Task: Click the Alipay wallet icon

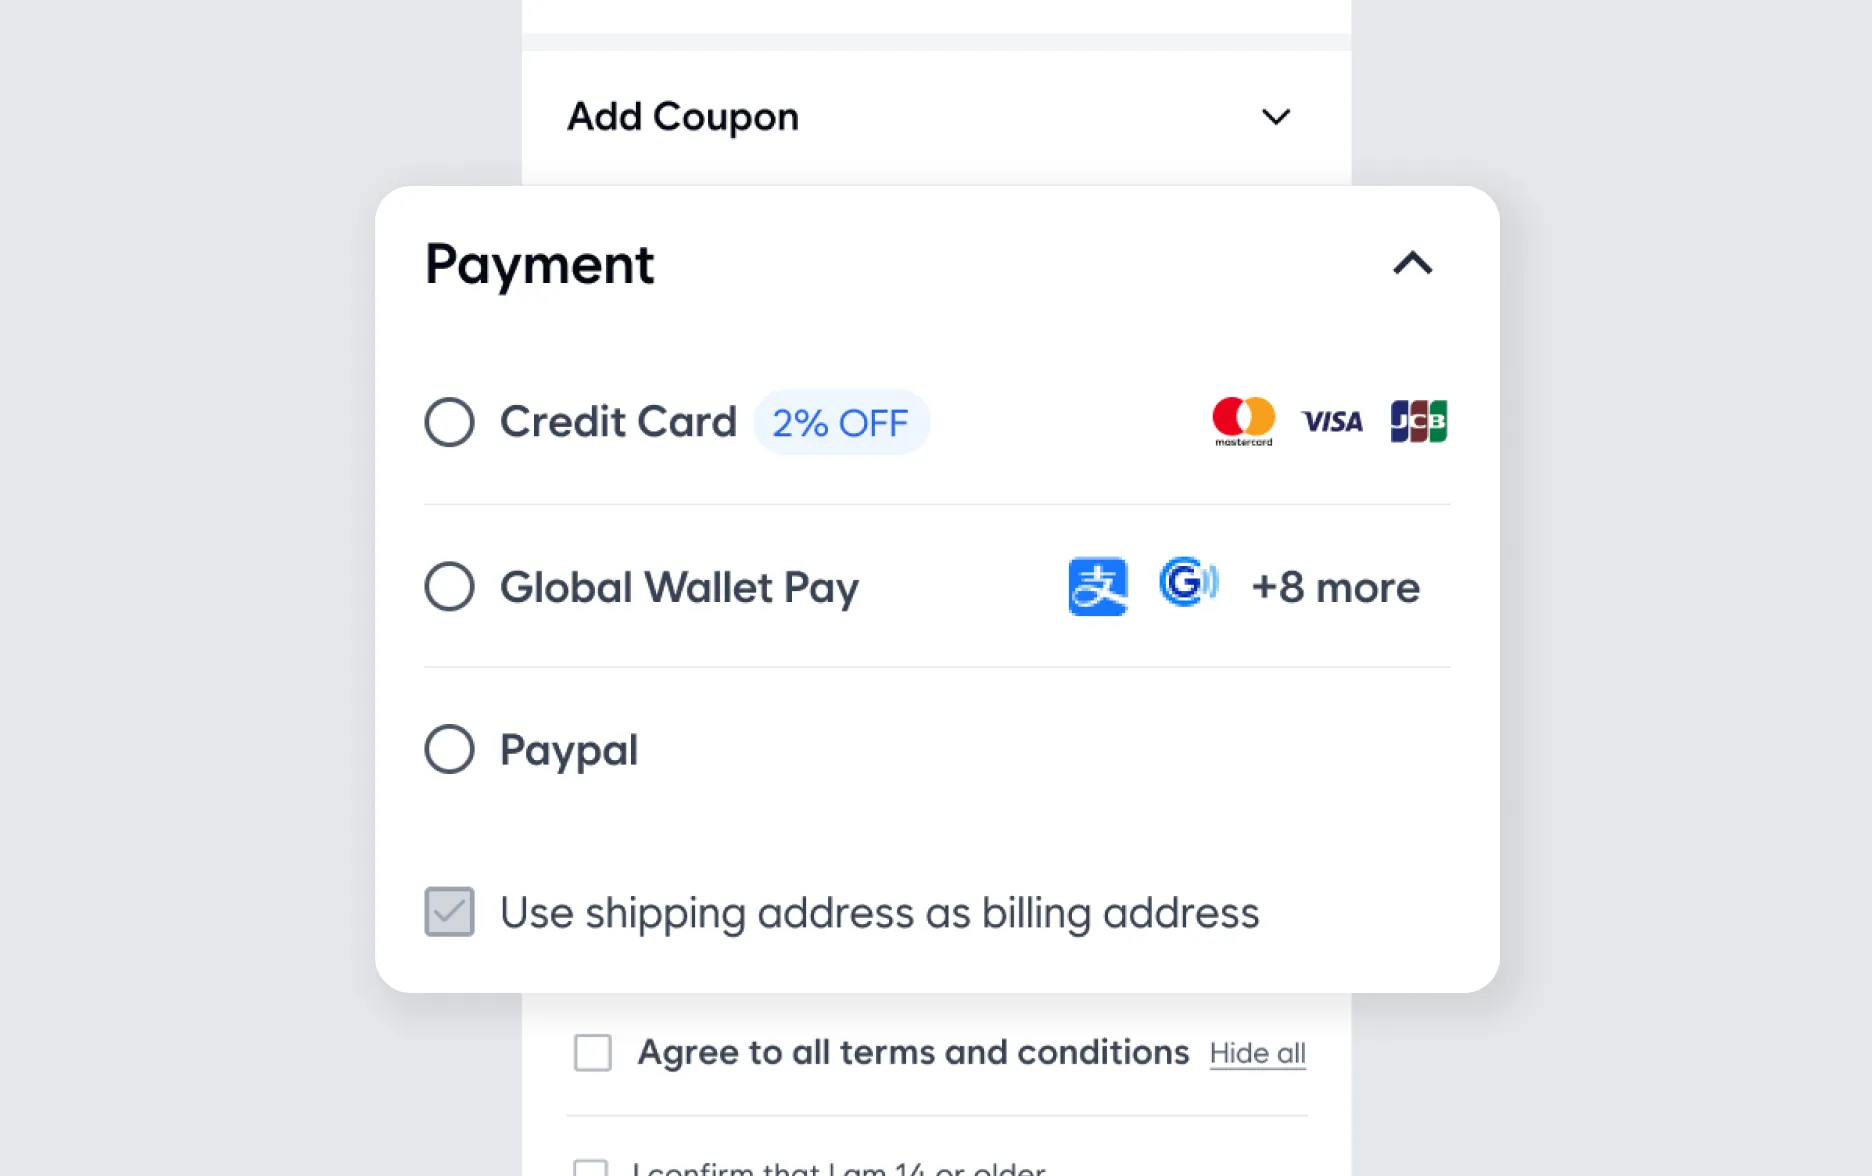Action: [x=1097, y=587]
